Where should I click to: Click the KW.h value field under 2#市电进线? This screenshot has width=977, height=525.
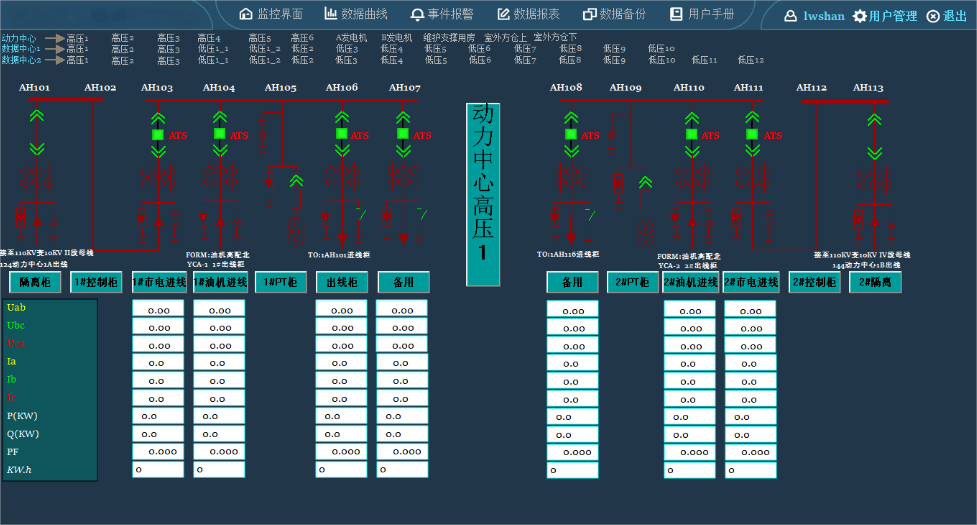pos(750,470)
